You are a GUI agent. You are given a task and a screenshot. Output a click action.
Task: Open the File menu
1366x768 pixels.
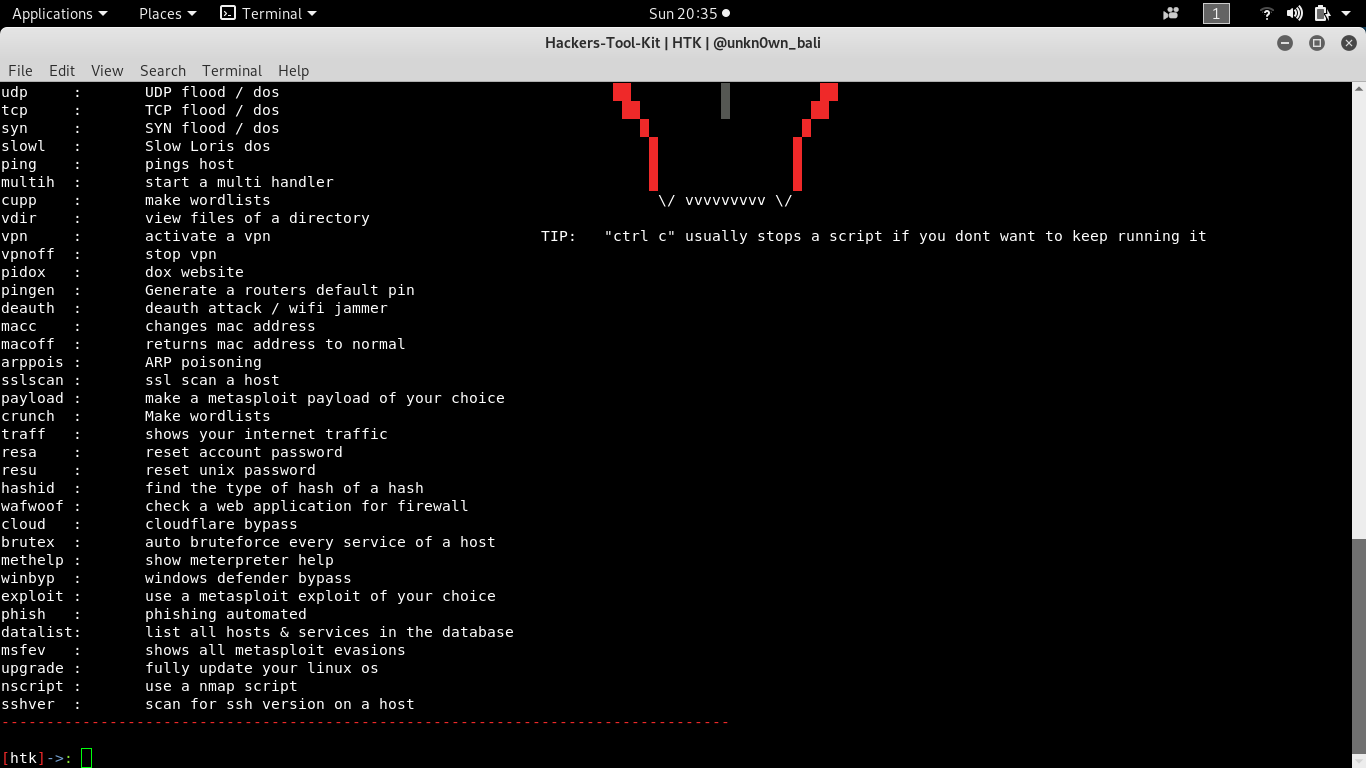tap(20, 70)
